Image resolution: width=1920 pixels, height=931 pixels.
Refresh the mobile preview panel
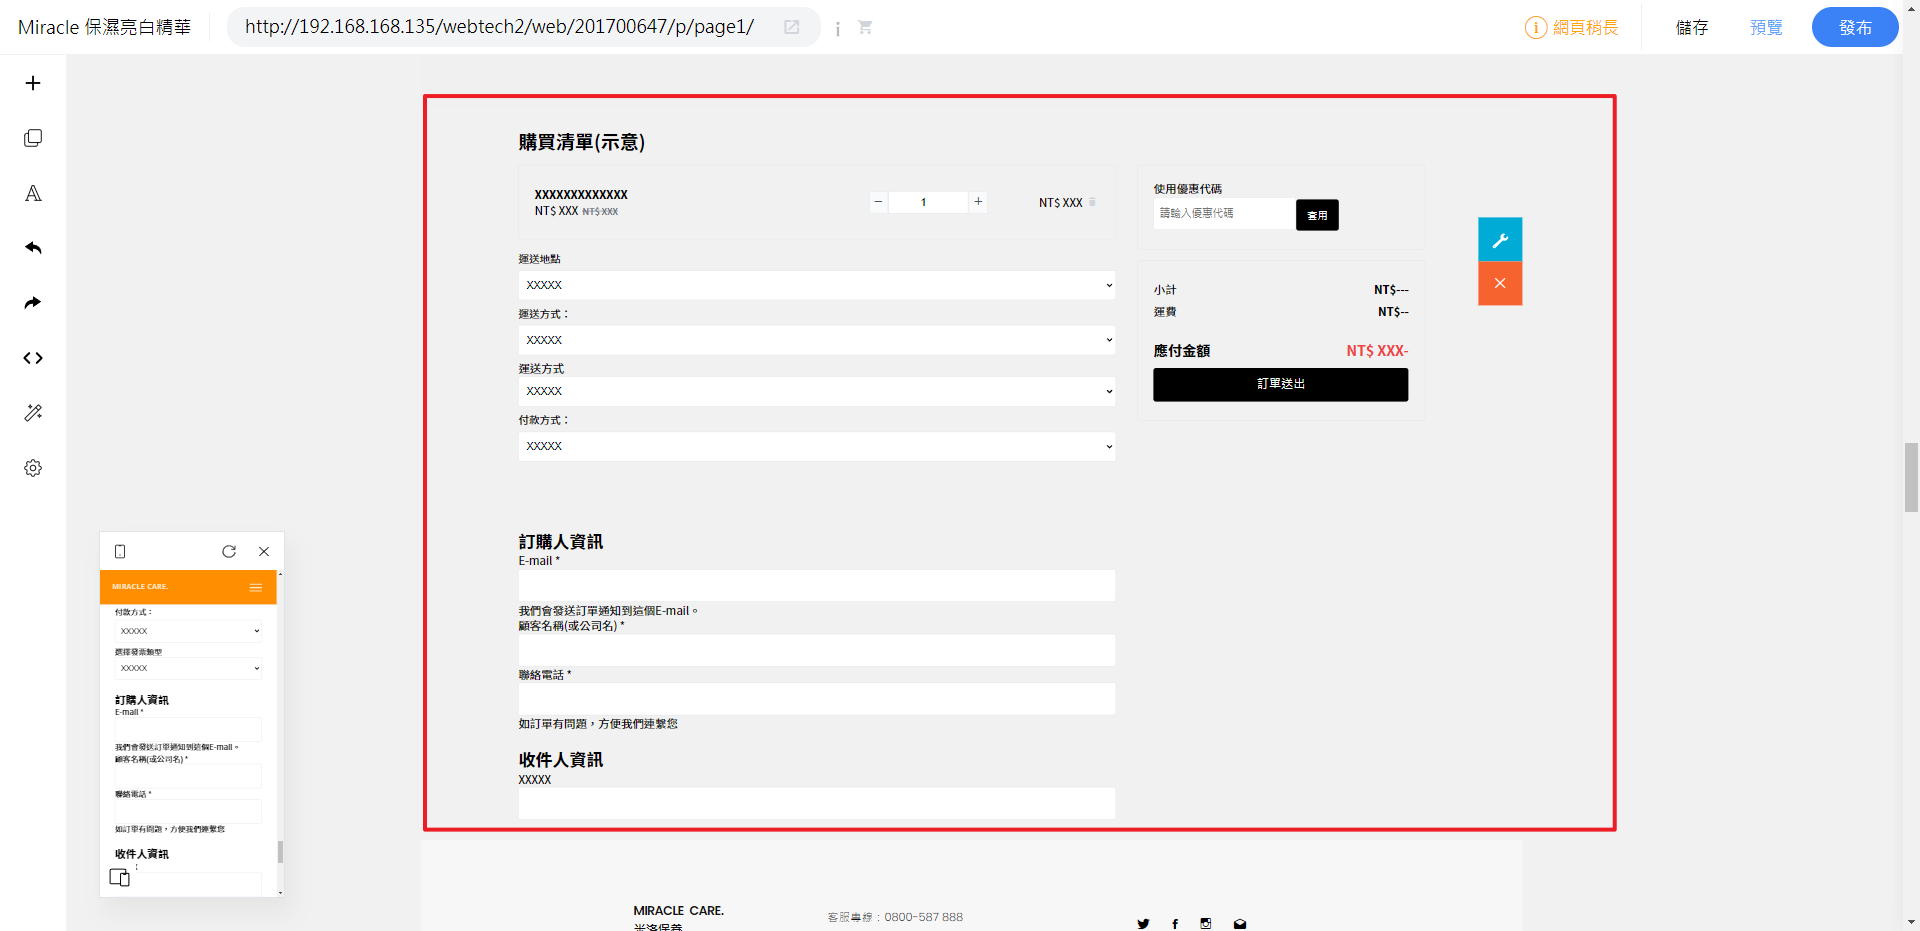coord(229,552)
